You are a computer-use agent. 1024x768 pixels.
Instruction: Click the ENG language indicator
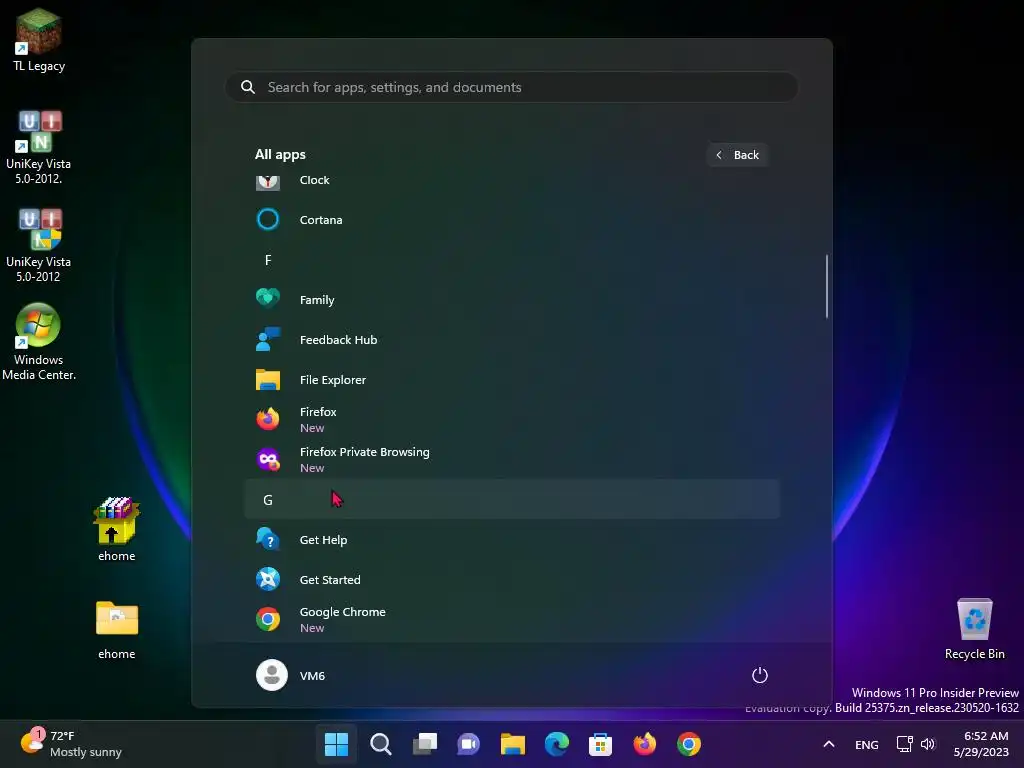[867, 744]
